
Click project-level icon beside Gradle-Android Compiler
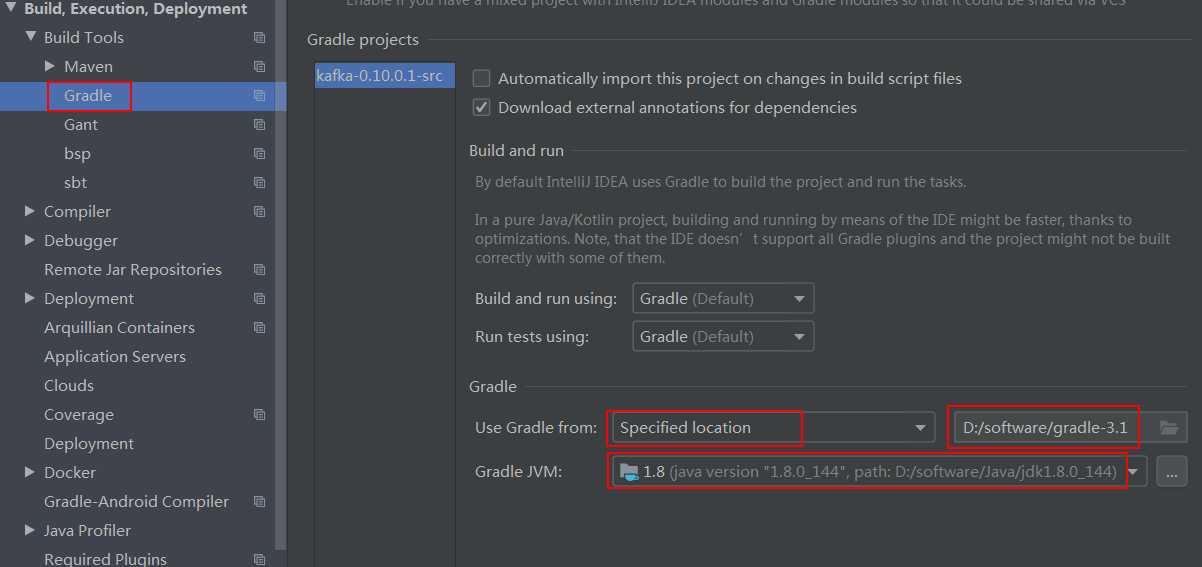(x=259, y=502)
